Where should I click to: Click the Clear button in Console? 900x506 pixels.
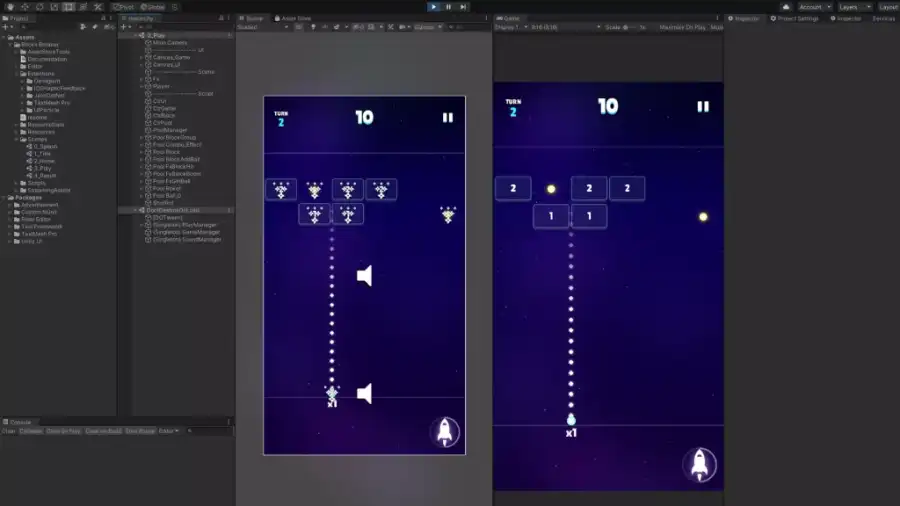(x=9, y=431)
